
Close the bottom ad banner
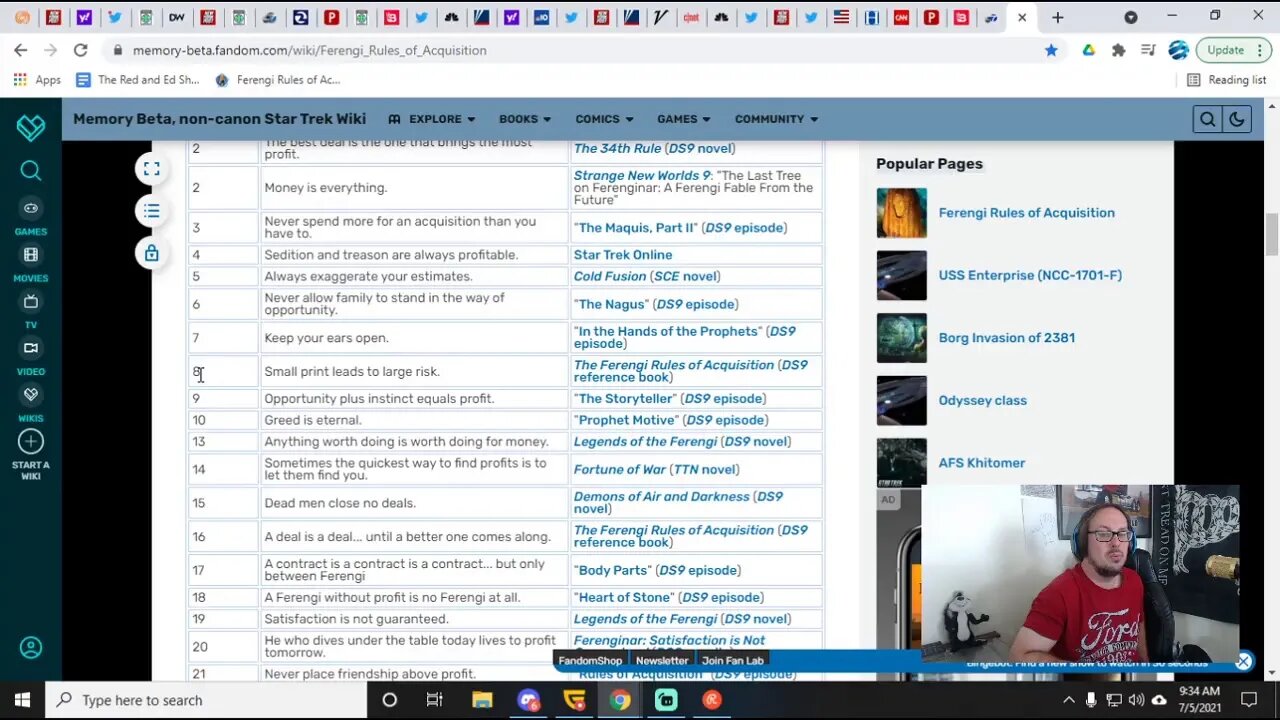click(1243, 661)
